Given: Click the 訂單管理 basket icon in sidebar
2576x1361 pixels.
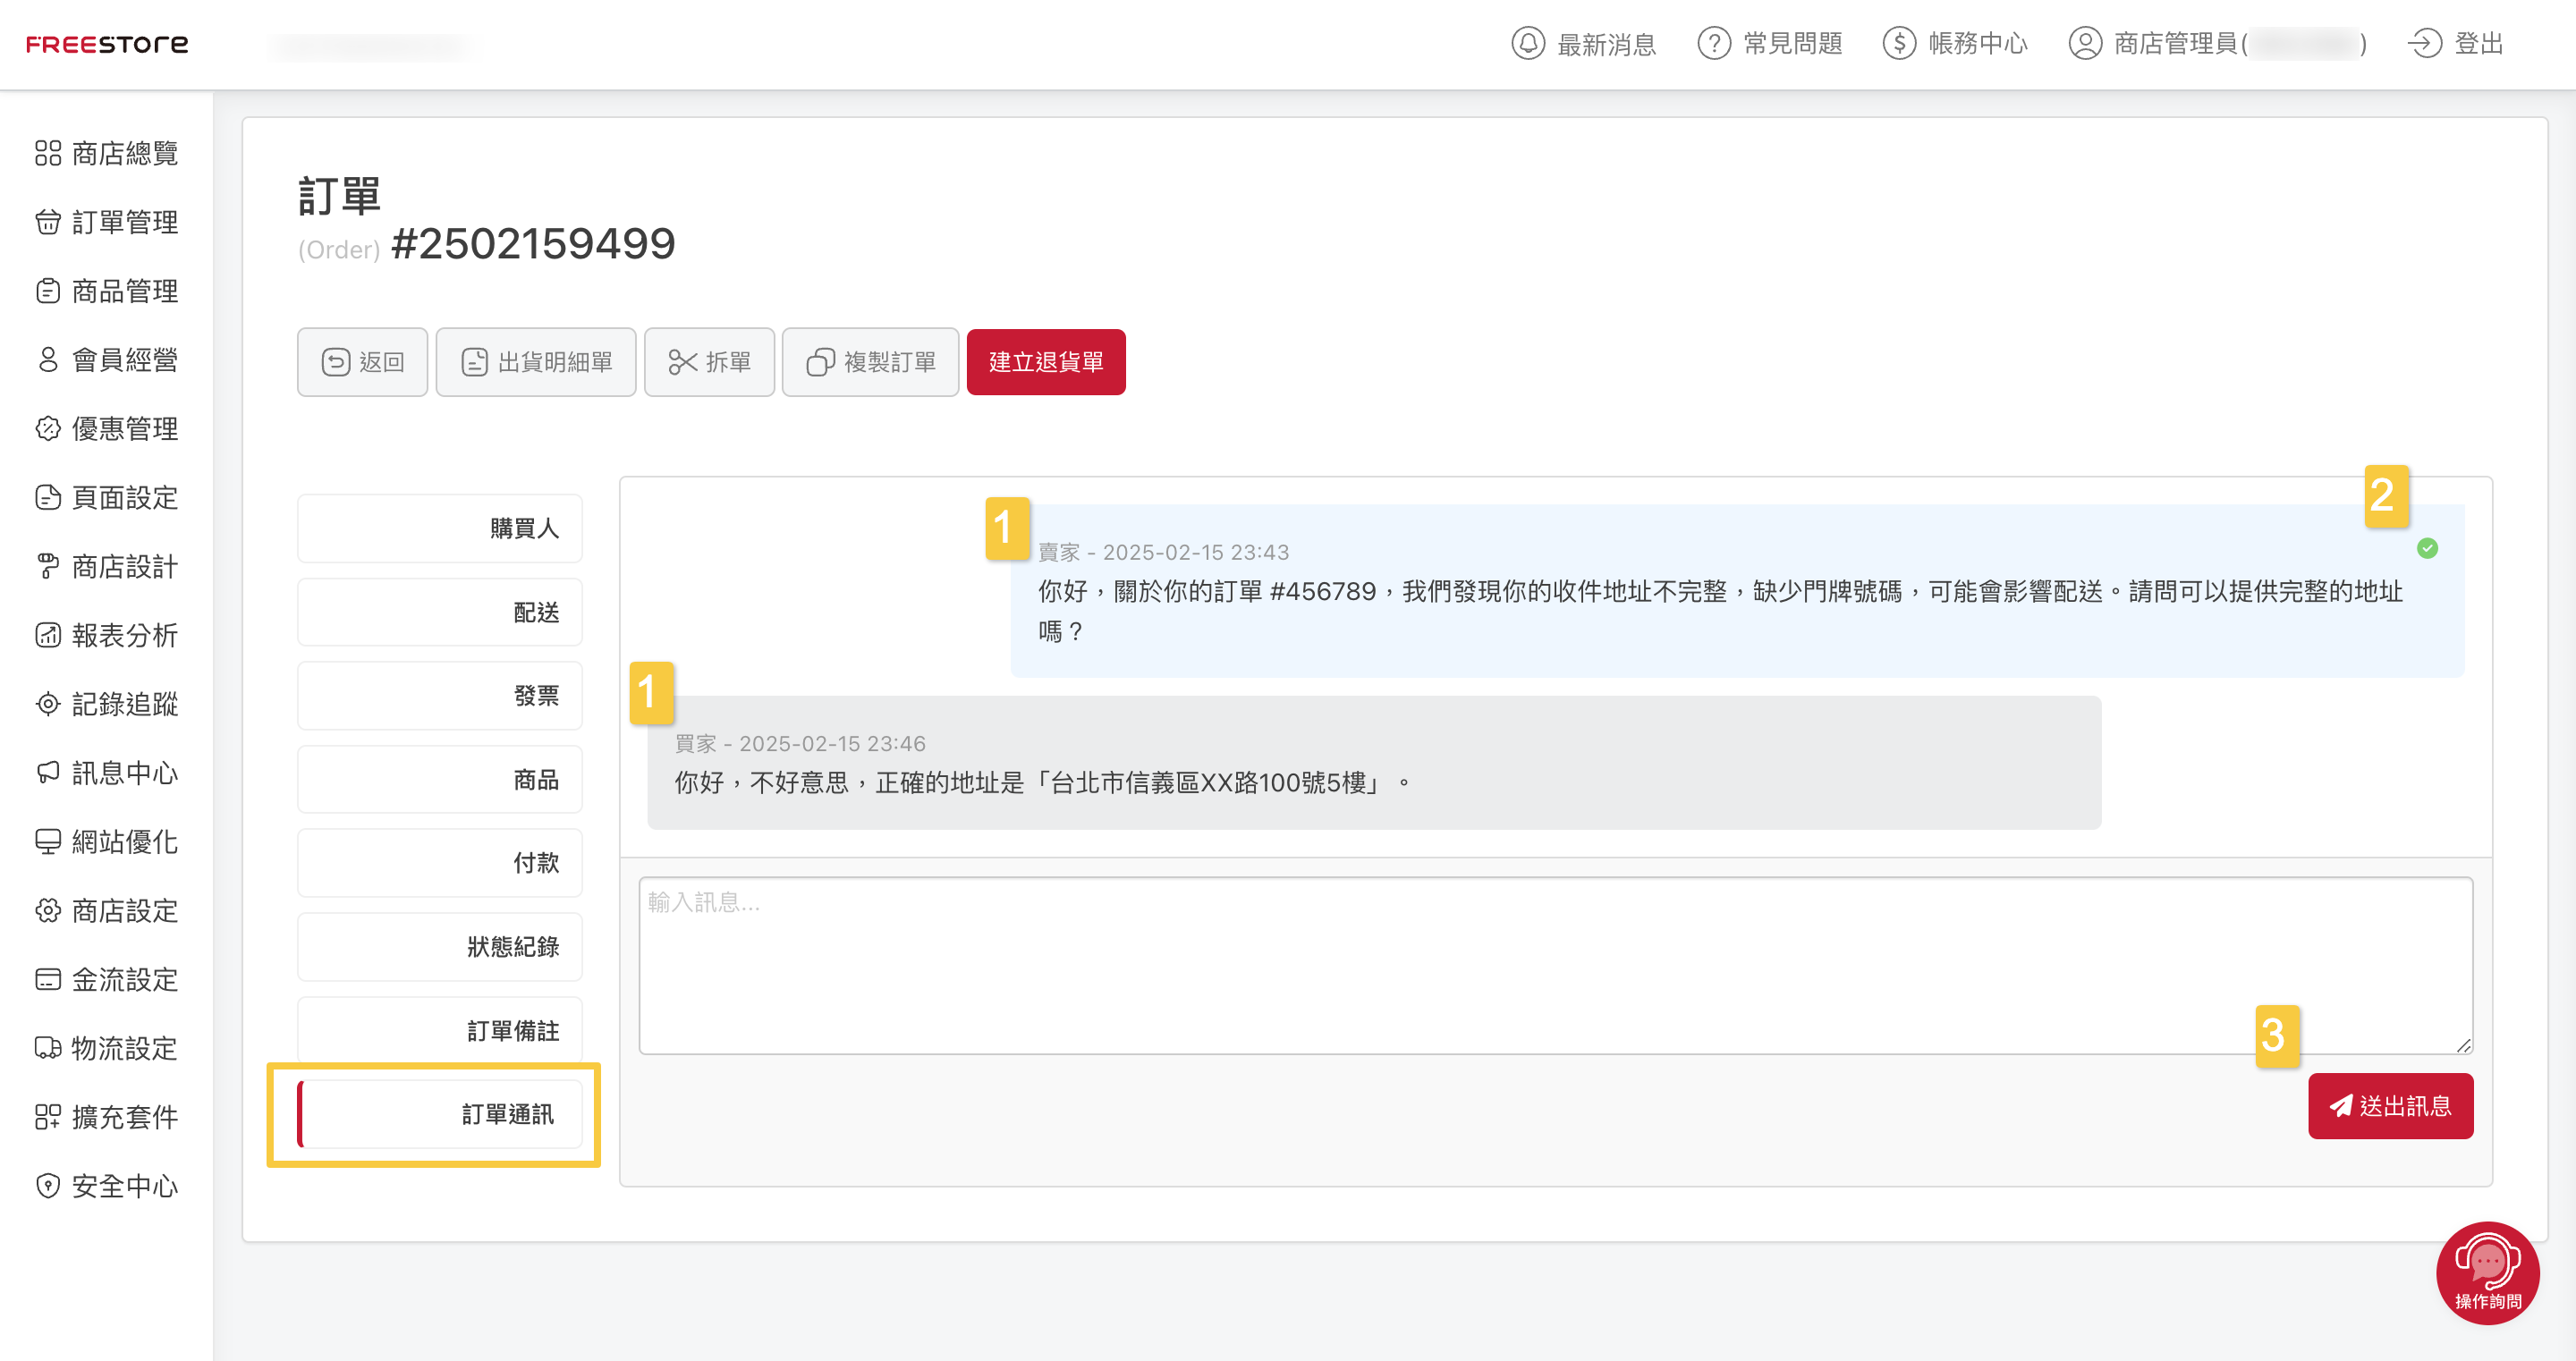Looking at the screenshot, I should [x=48, y=222].
